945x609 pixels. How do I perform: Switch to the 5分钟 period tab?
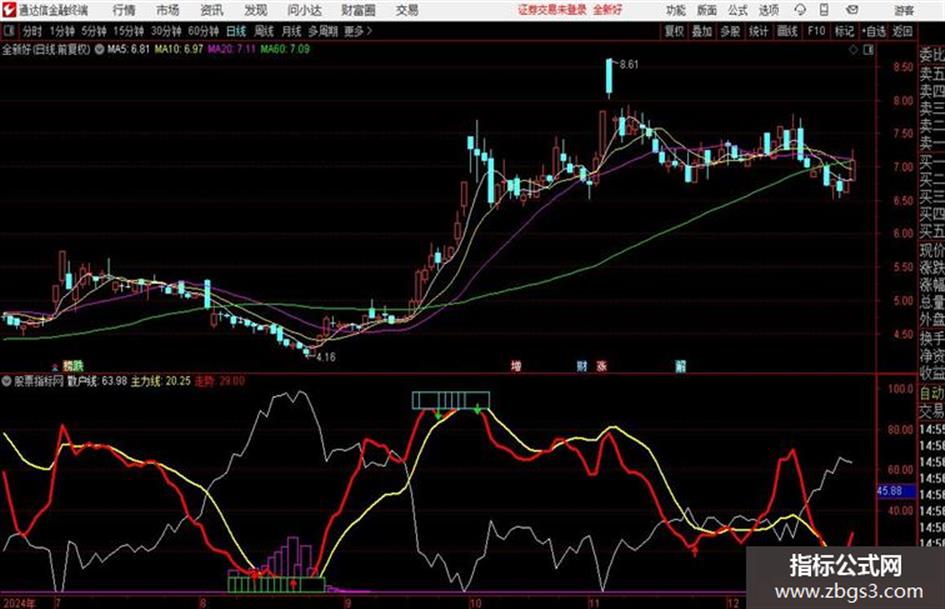94,31
